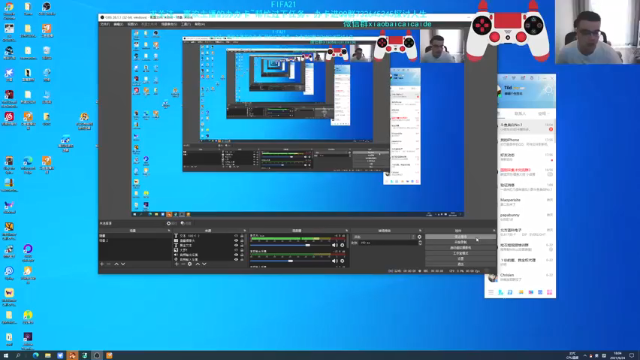Open Sources dock panel options arrow
Screen dimensions: 640x360
[244, 231]
